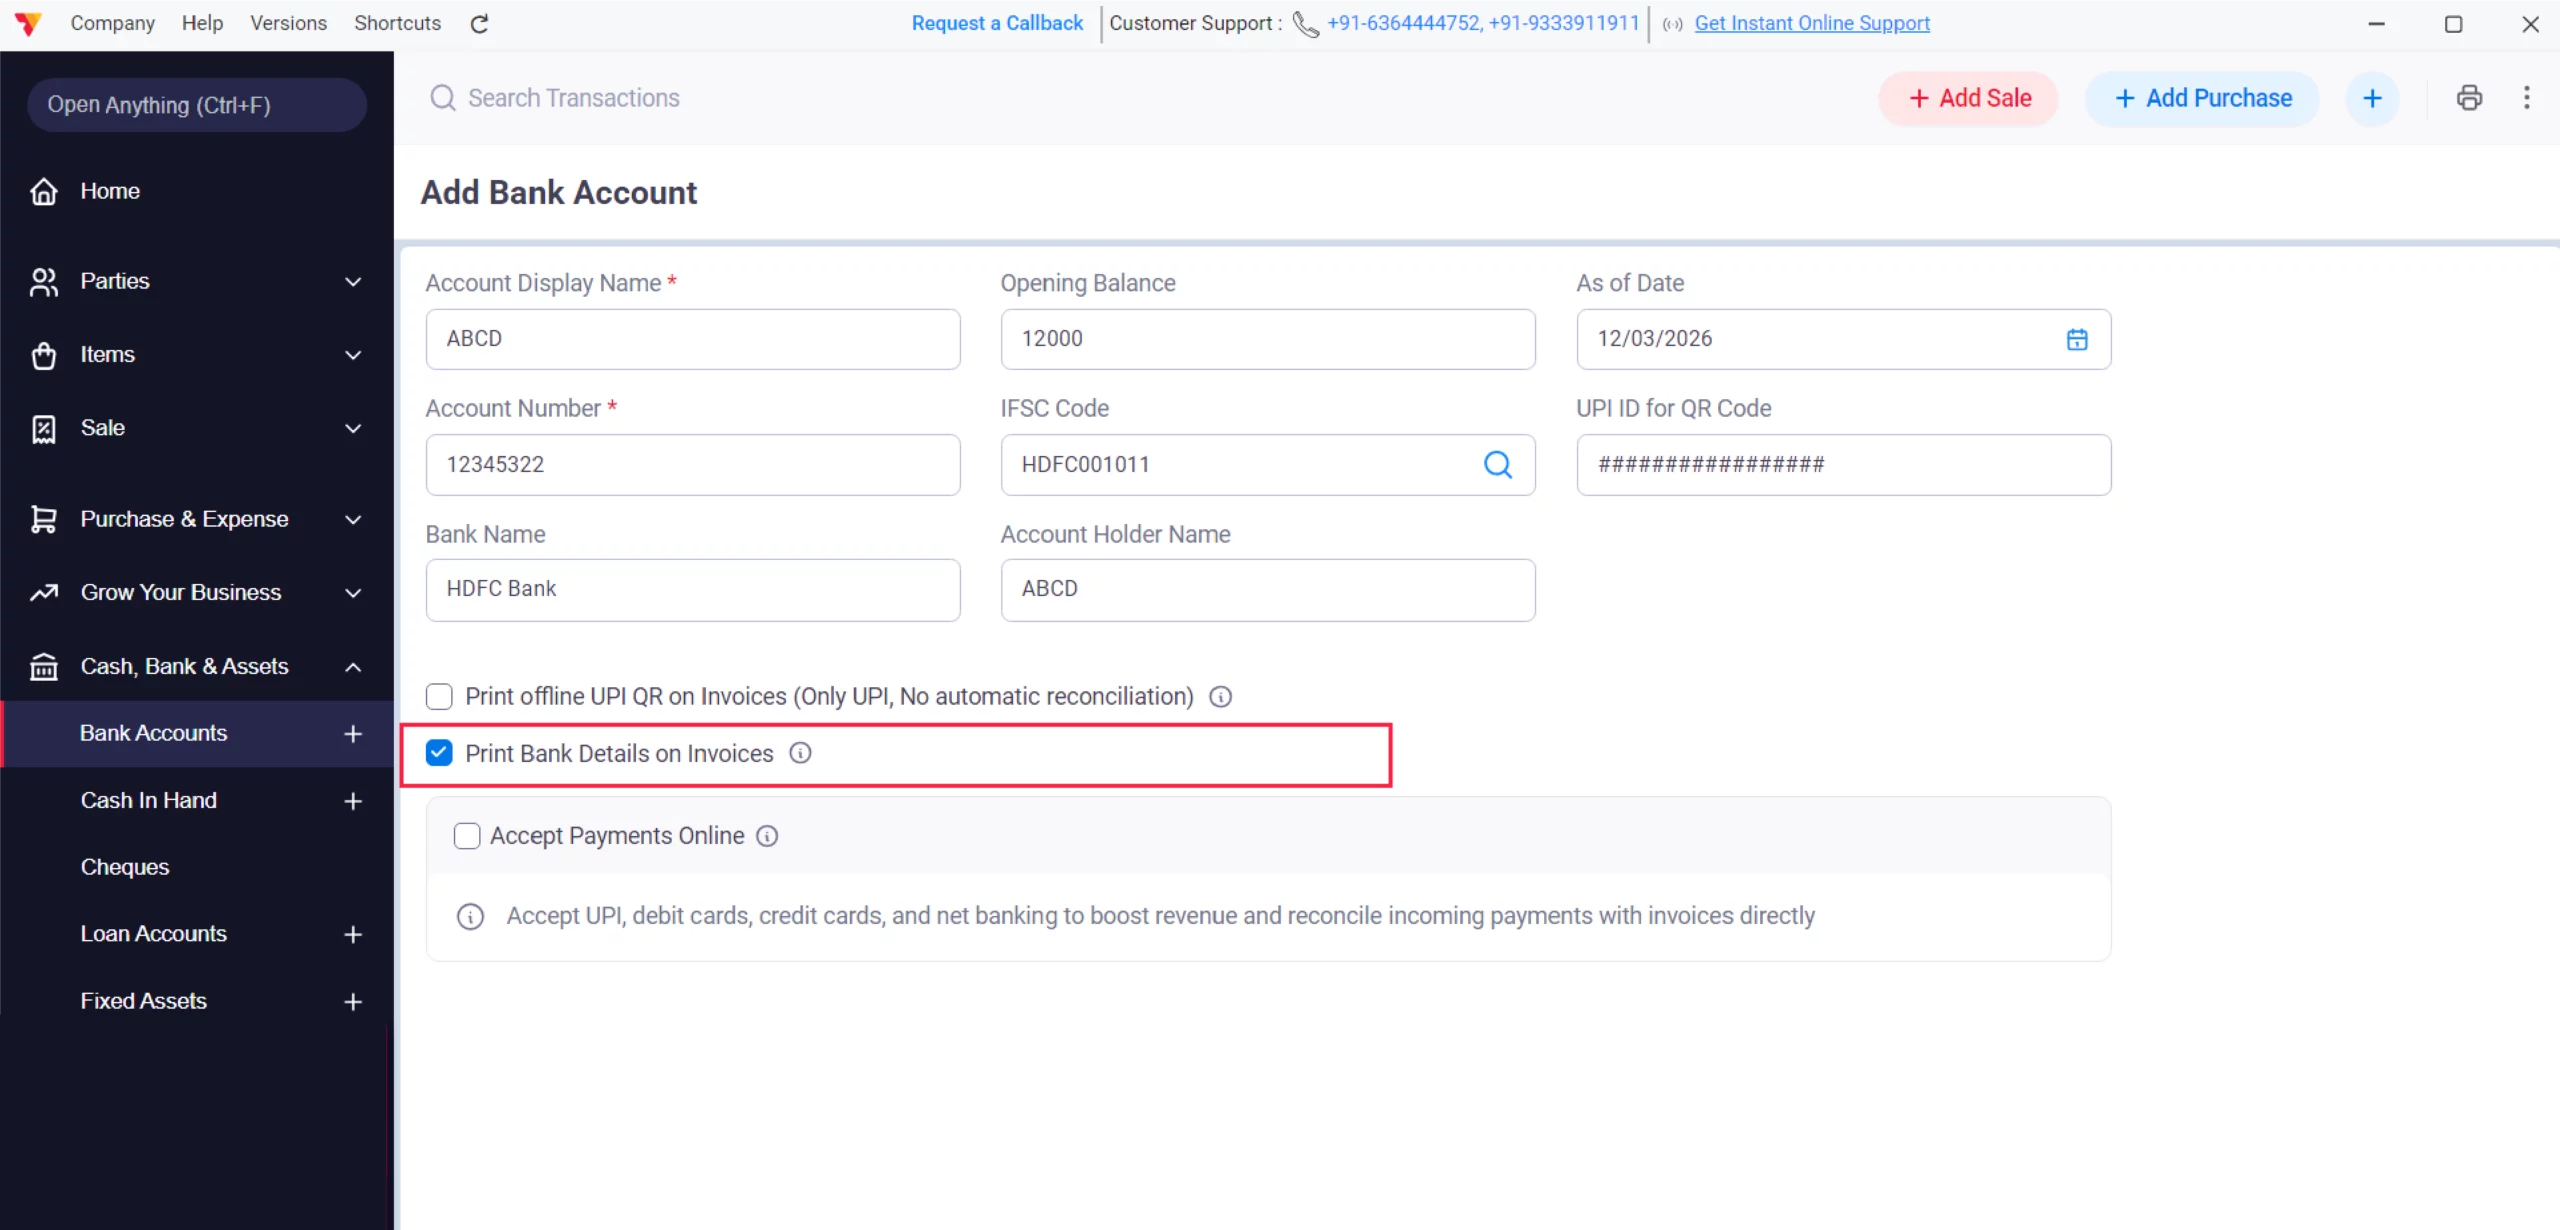Click the round blue plus button
The image size is (2560, 1230).
[2372, 98]
